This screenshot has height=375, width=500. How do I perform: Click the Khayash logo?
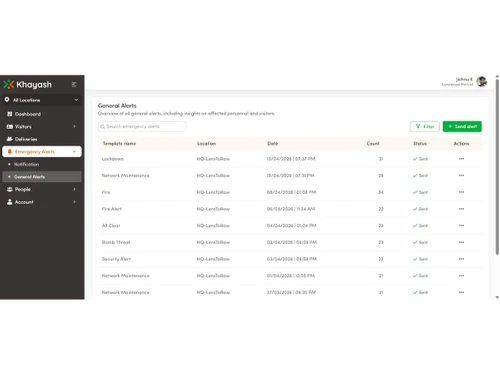click(28, 85)
